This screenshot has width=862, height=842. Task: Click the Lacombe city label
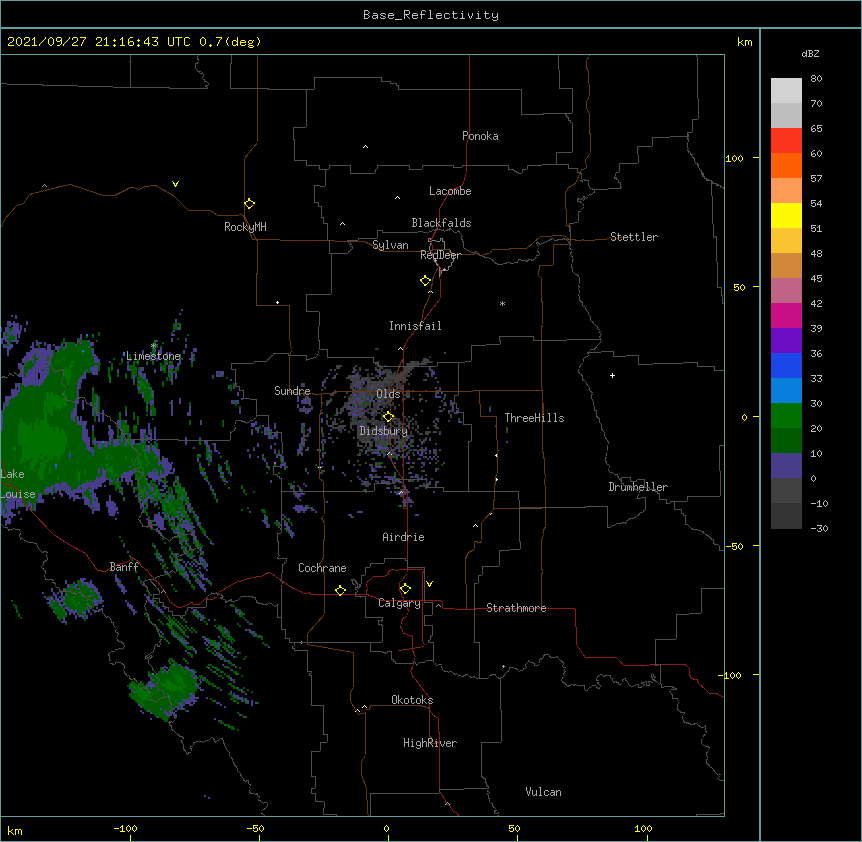(450, 191)
